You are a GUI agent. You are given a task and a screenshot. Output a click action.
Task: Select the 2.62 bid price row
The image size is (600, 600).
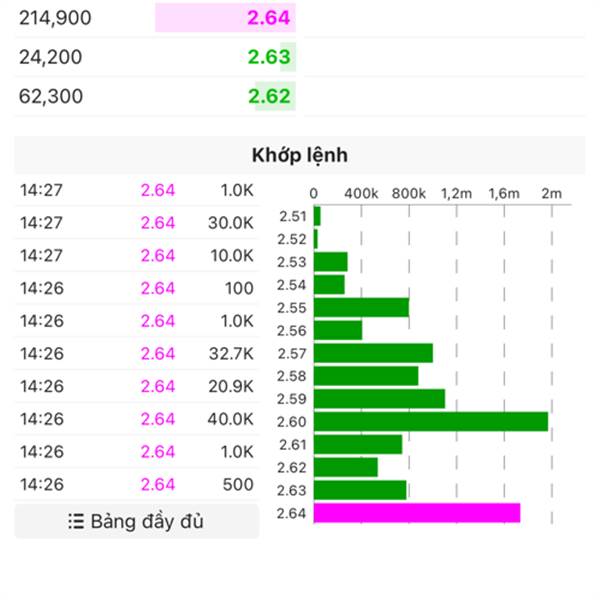click(x=155, y=96)
